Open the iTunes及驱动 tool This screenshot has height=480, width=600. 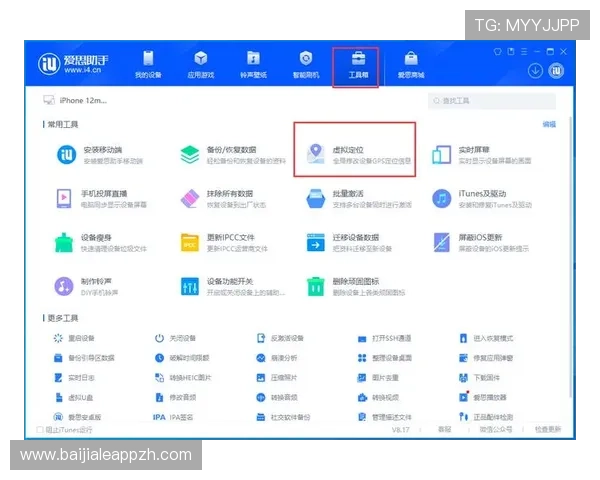482,199
